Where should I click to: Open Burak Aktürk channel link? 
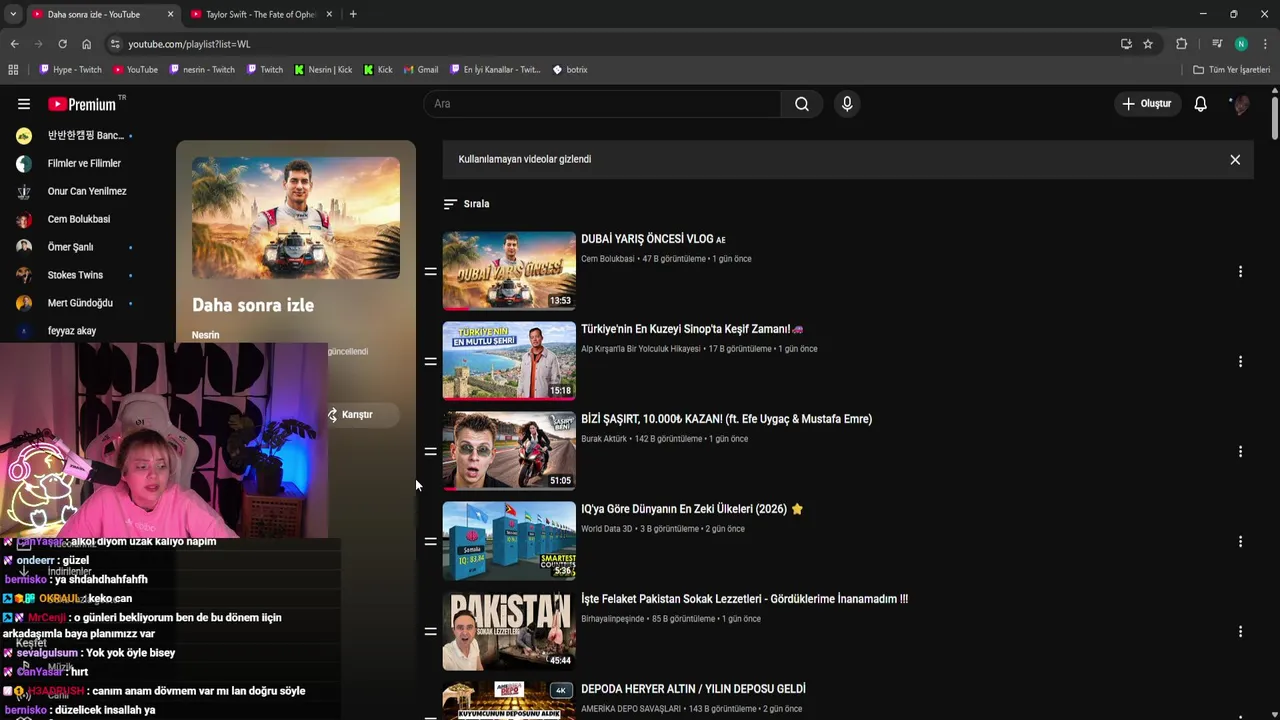click(x=604, y=439)
